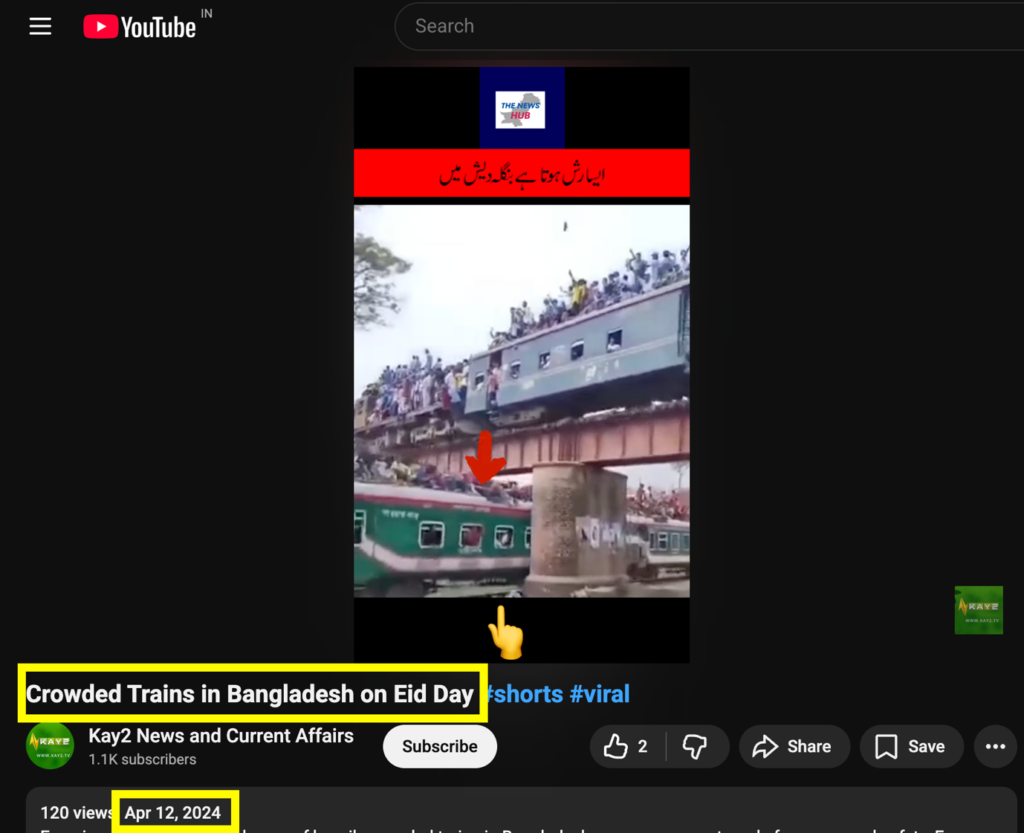The image size is (1024, 833).
Task: Open the YouTube home page via the logo
Action: [x=139, y=26]
